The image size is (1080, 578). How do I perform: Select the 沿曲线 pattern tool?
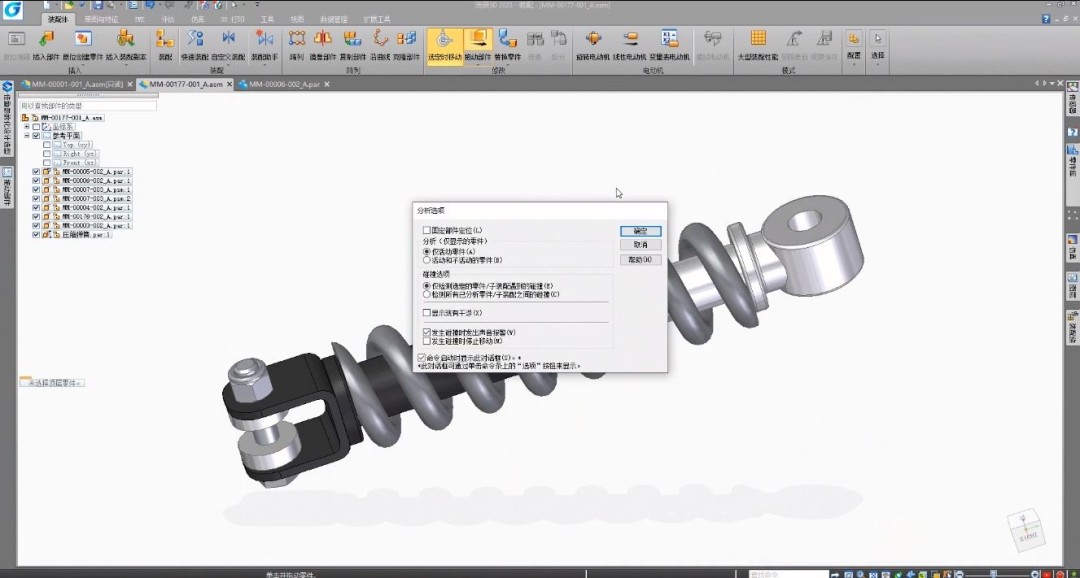pyautogui.click(x=379, y=40)
